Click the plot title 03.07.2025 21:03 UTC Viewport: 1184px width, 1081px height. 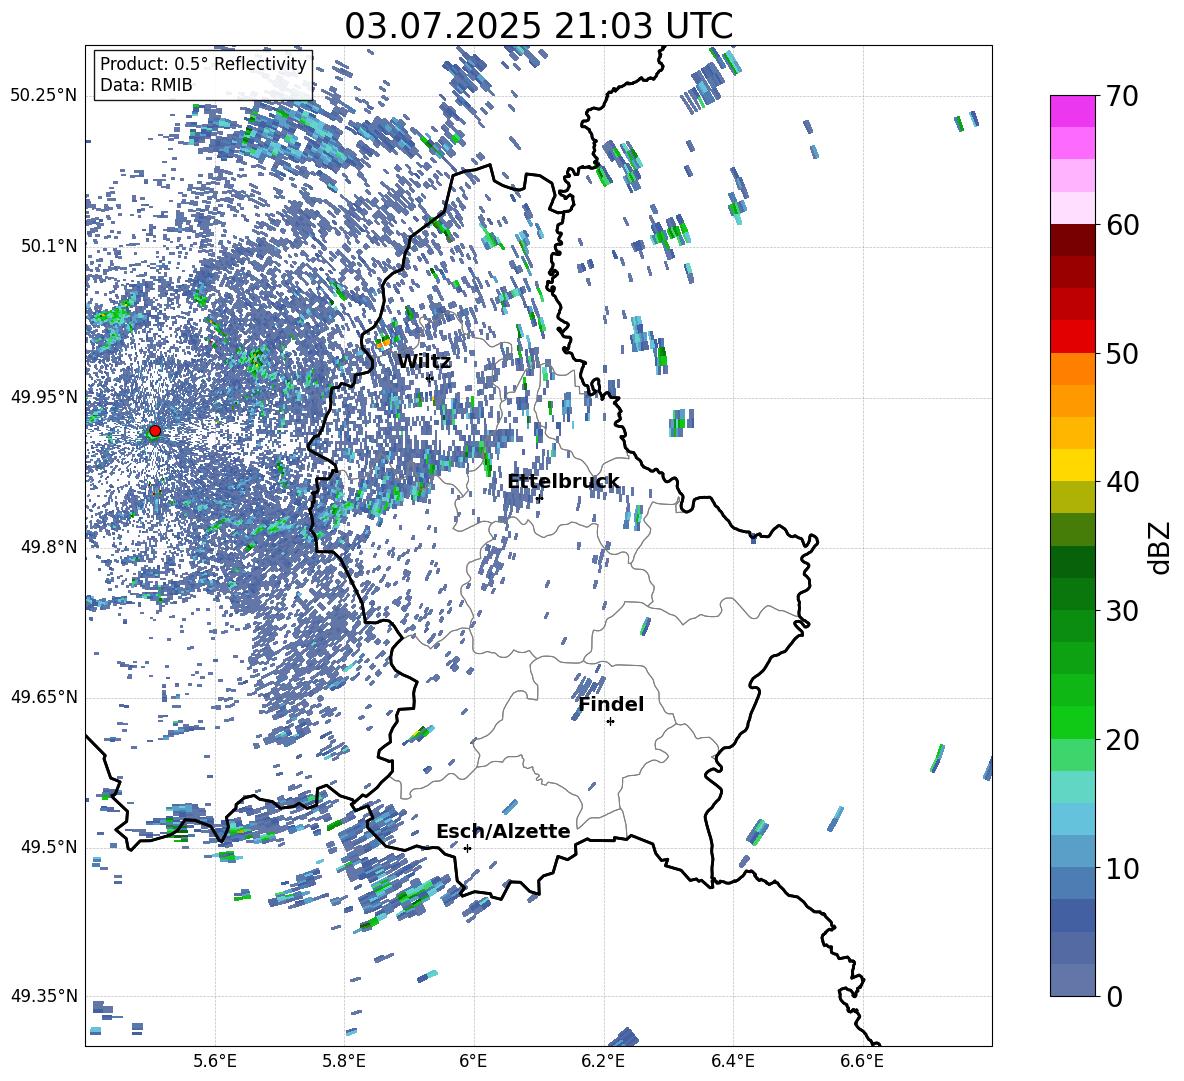click(538, 26)
